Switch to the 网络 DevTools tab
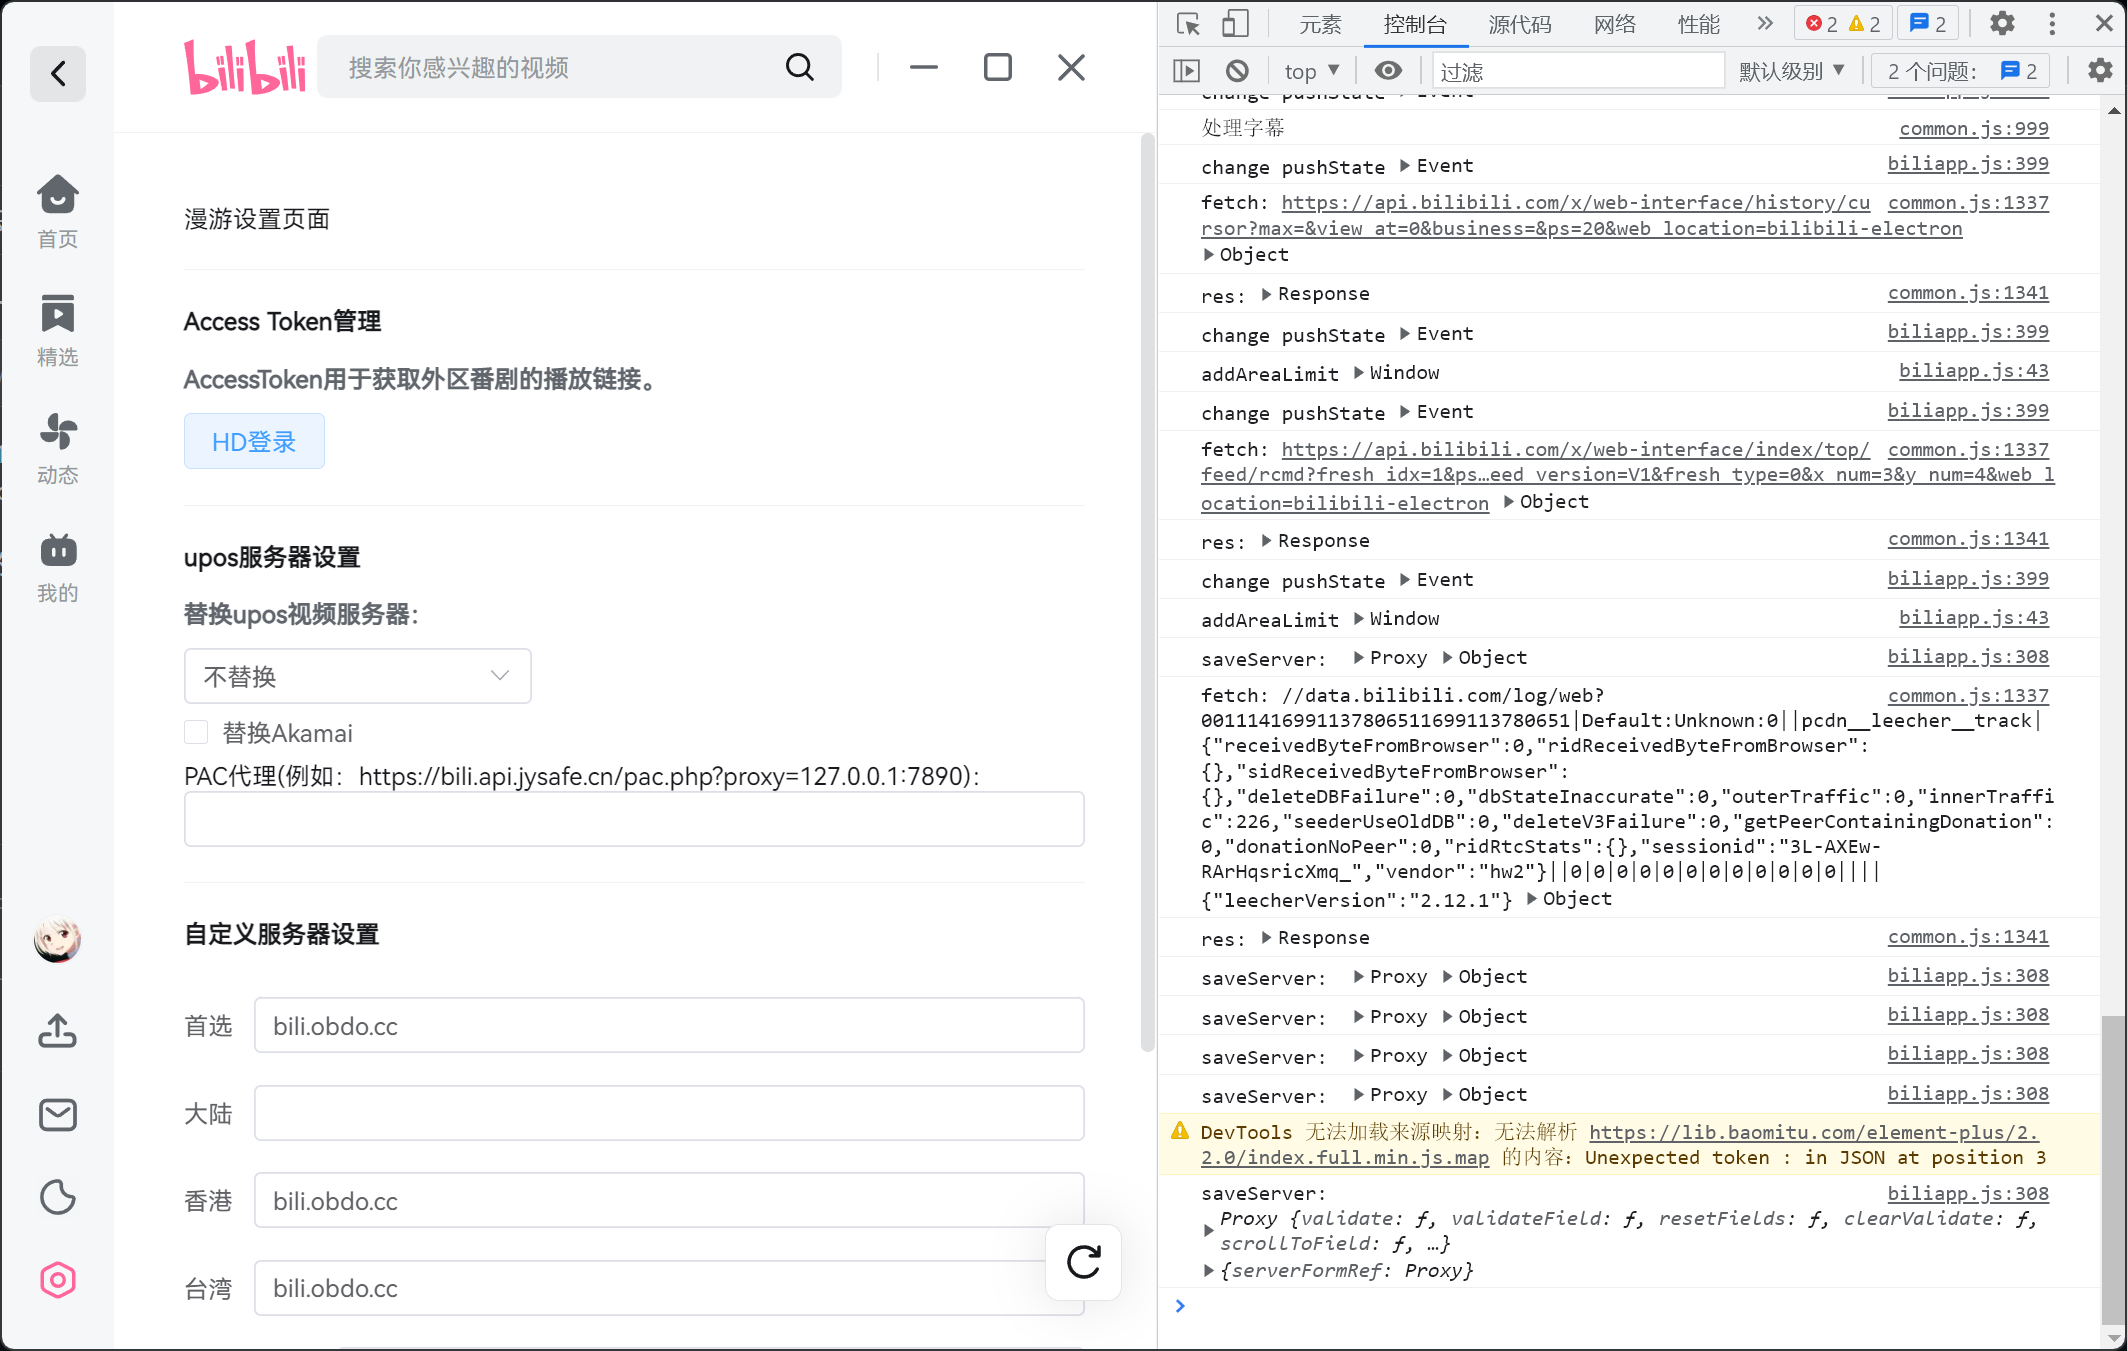Screen dimensions: 2127x1351 [1613, 24]
